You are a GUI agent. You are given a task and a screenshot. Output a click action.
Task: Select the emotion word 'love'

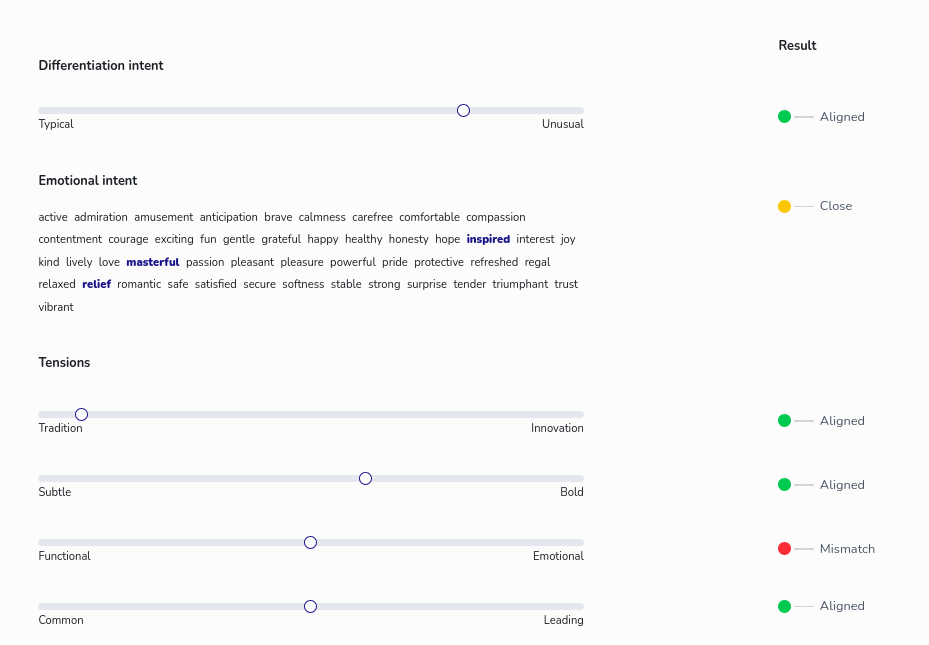(109, 262)
